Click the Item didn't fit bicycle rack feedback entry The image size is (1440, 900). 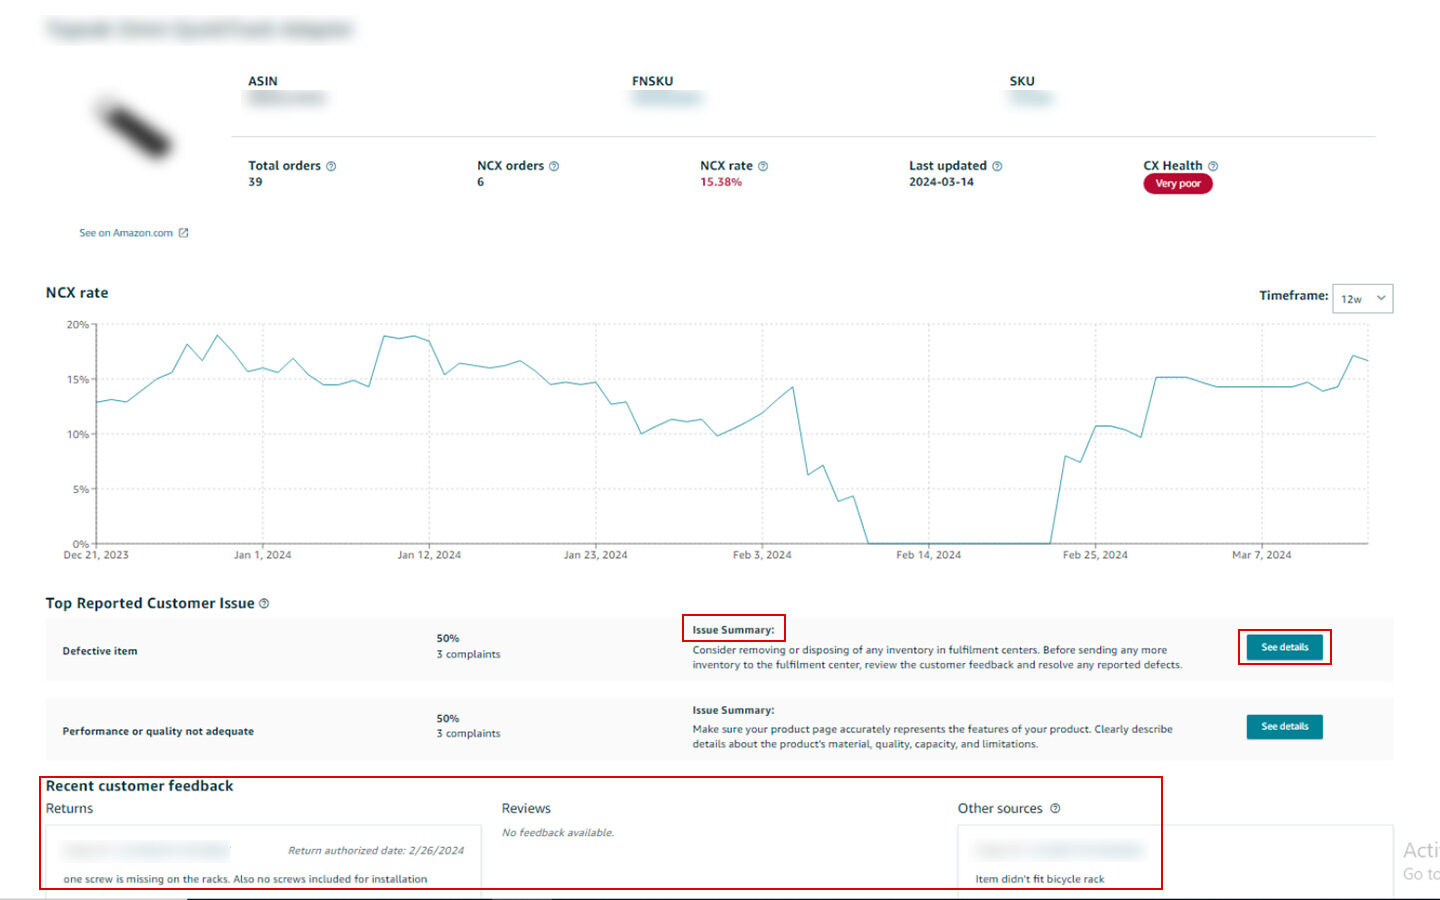1040,879
